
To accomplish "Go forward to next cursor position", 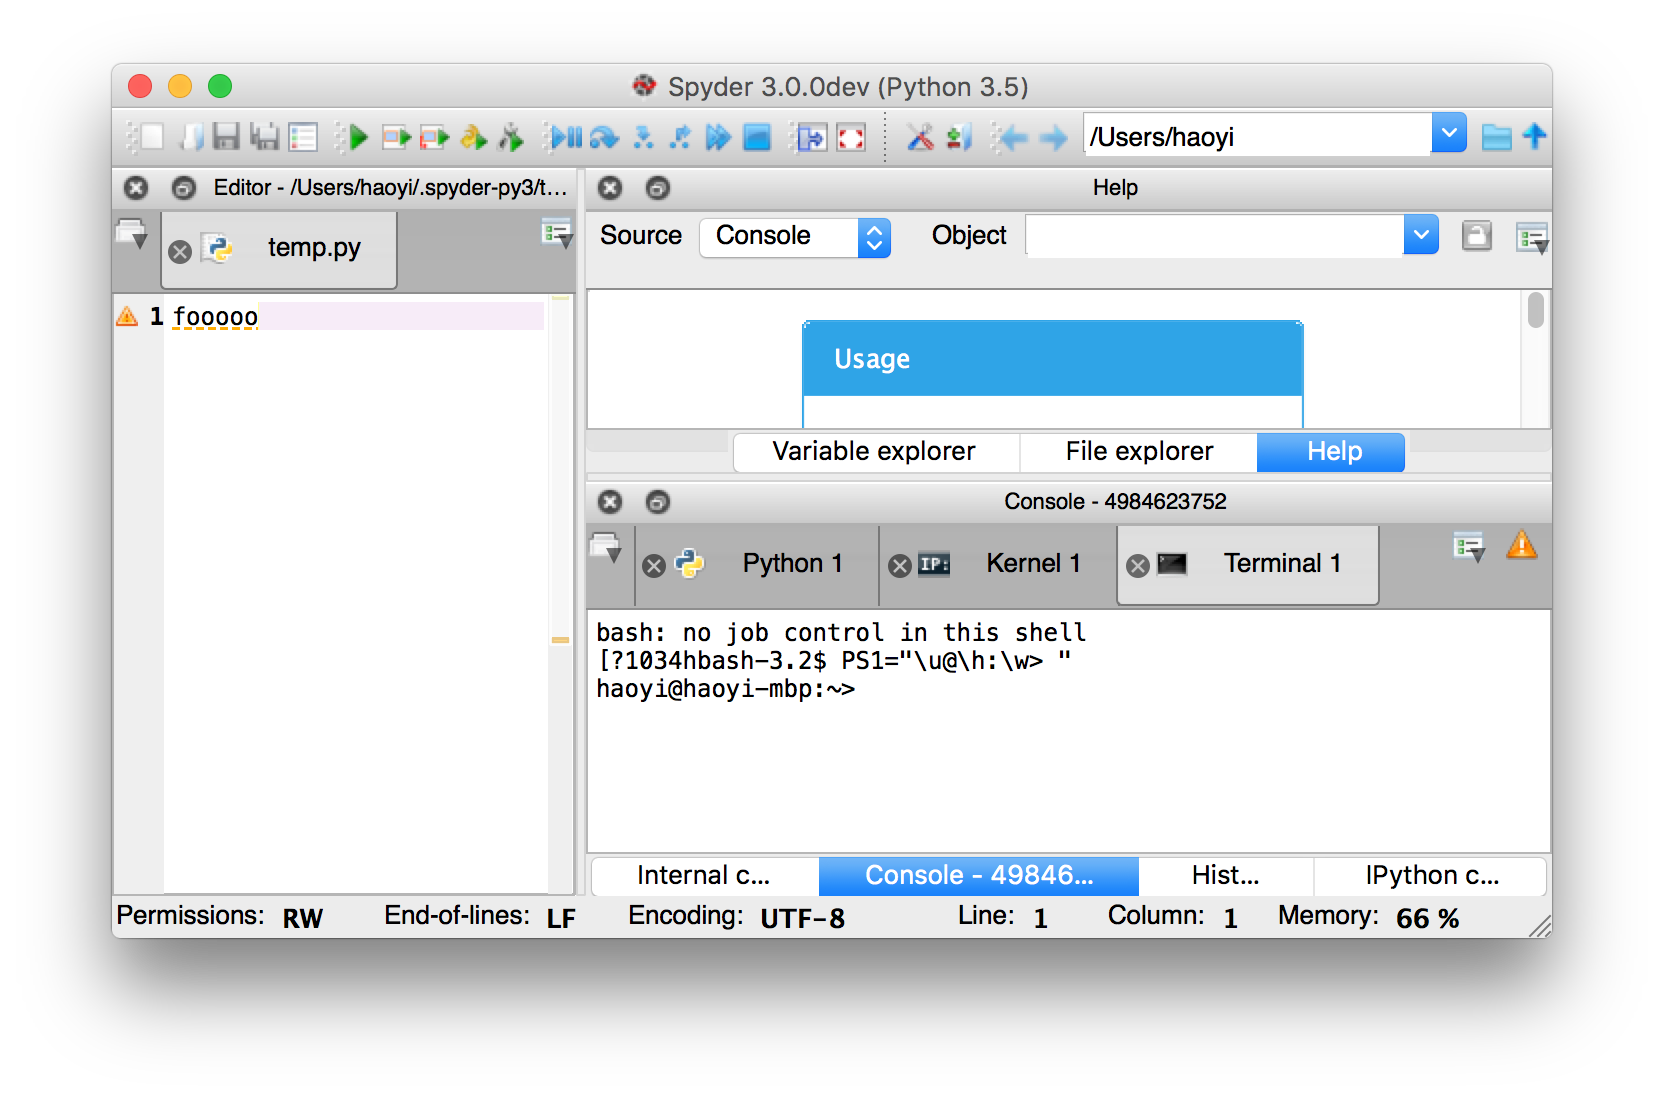I will [x=1052, y=137].
